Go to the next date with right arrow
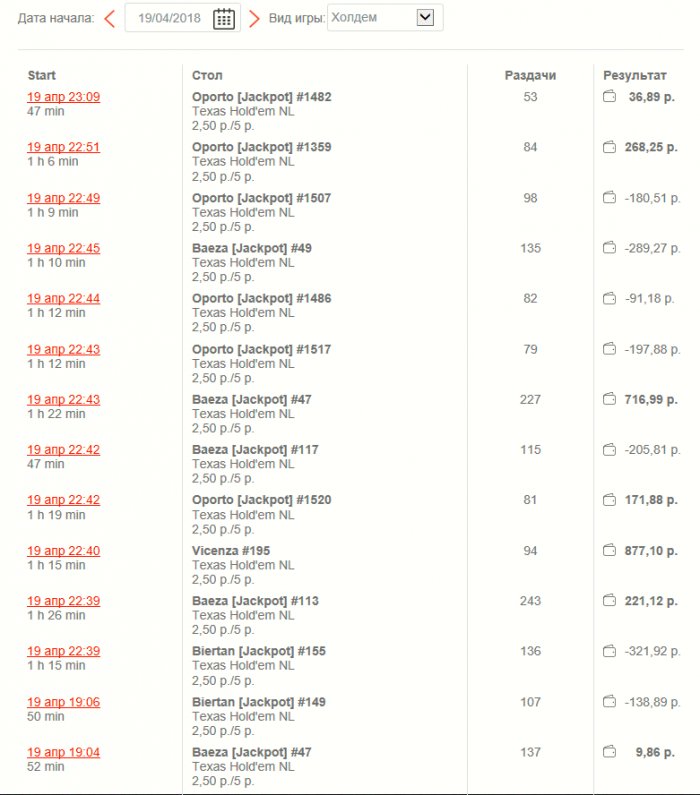 tap(254, 18)
